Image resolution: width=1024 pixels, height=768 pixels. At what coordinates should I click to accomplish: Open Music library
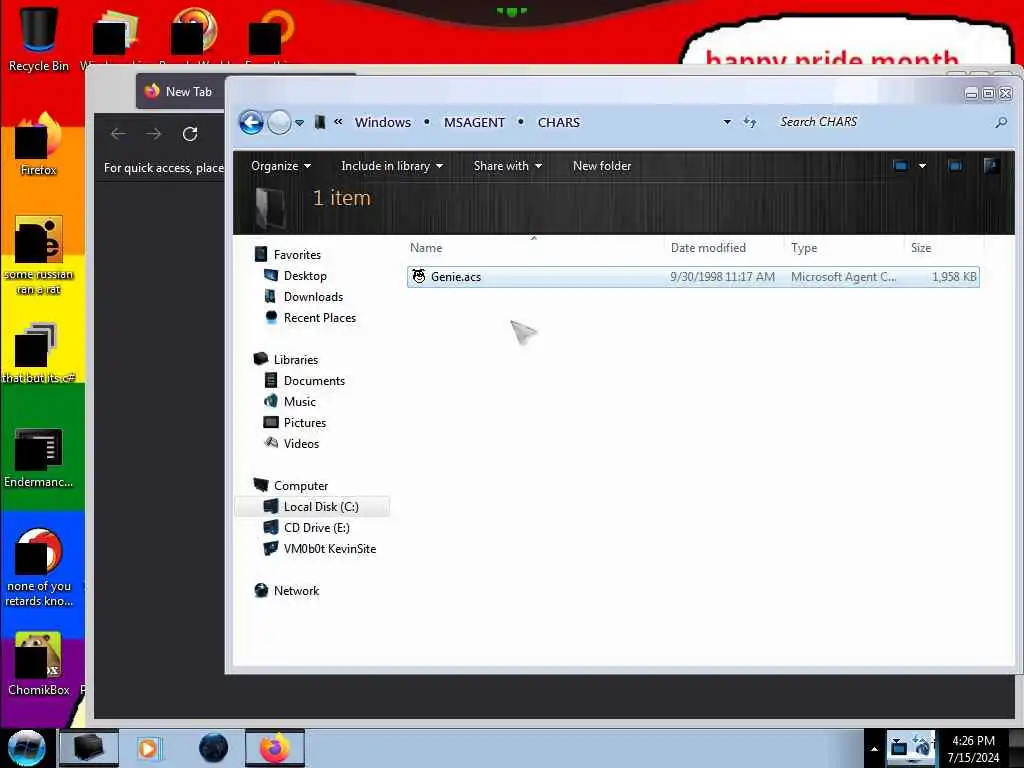[x=300, y=402]
